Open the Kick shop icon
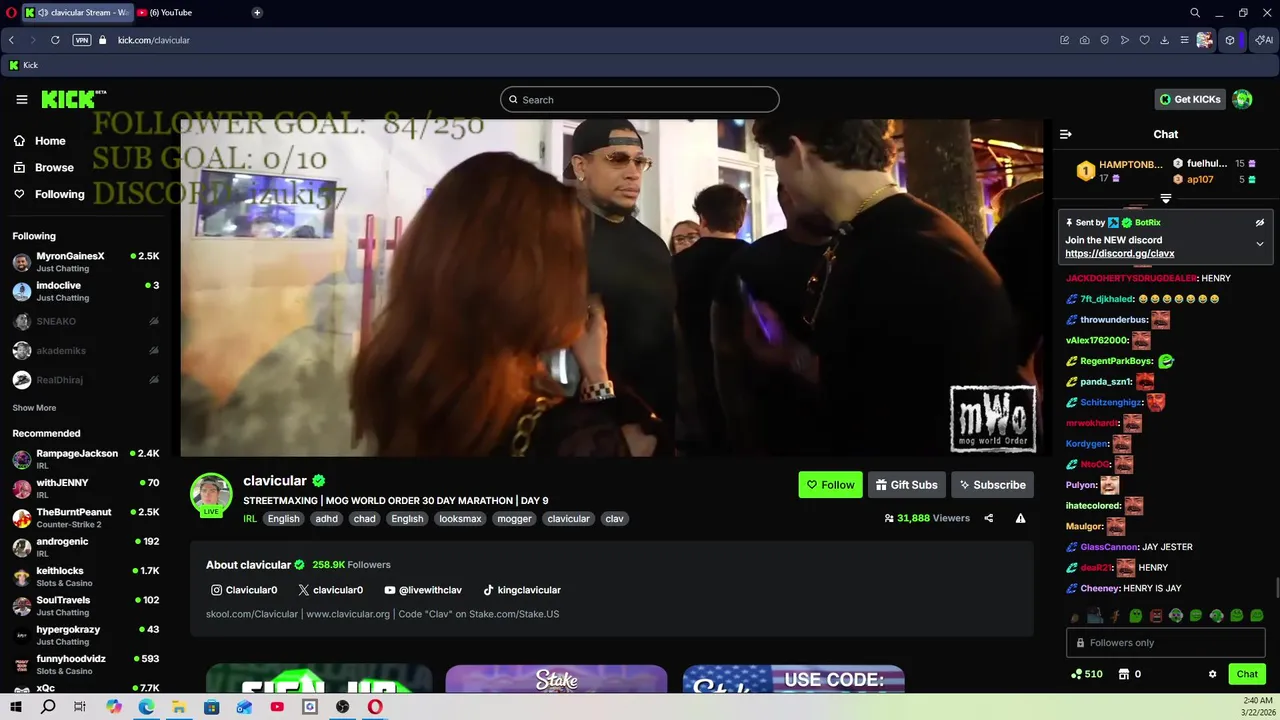 pyautogui.click(x=1123, y=674)
